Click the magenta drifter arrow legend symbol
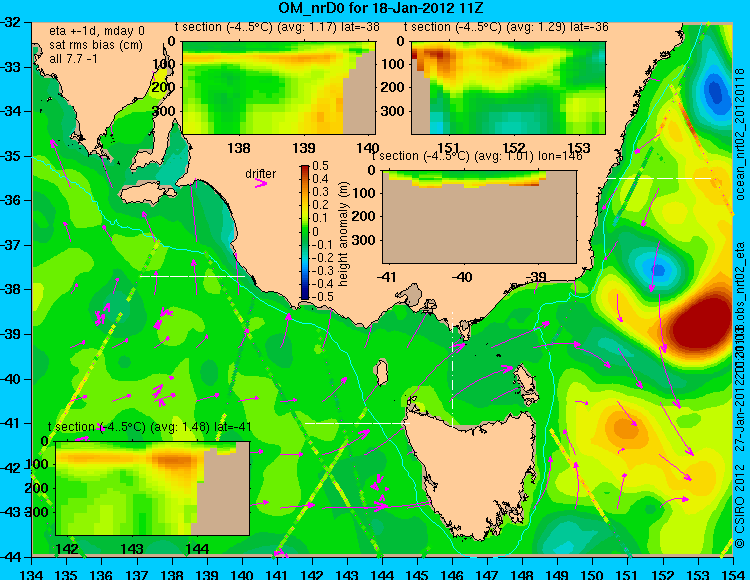This screenshot has height=580, width=750. click(x=261, y=183)
